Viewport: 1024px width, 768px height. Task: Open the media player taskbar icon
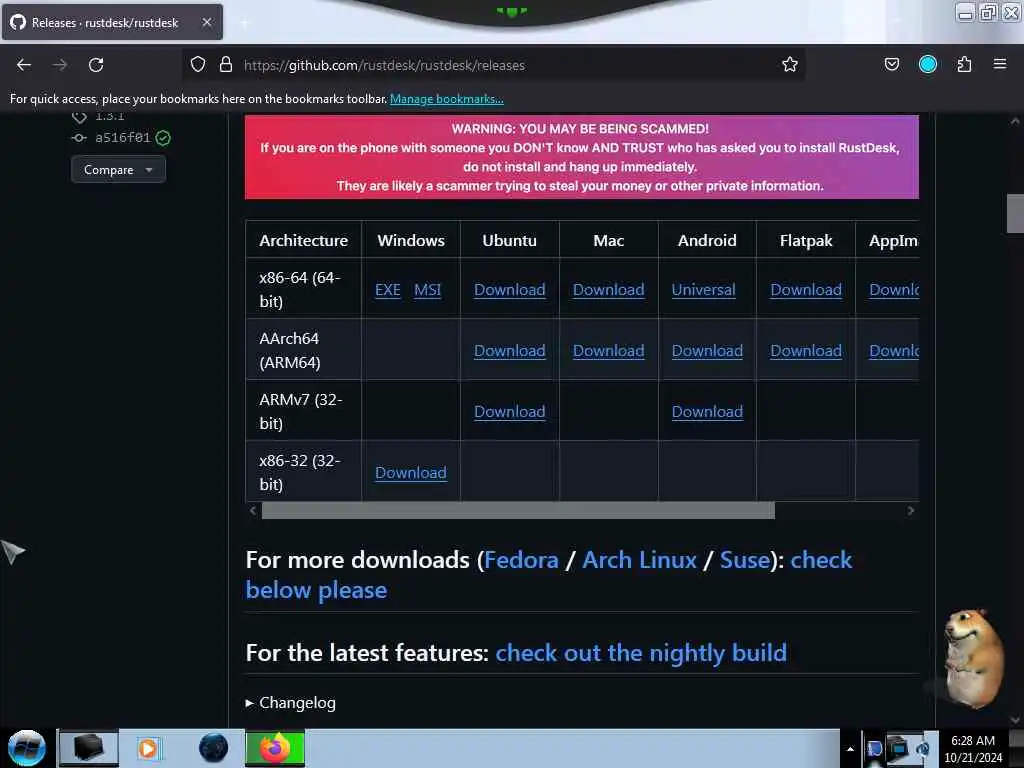(148, 748)
